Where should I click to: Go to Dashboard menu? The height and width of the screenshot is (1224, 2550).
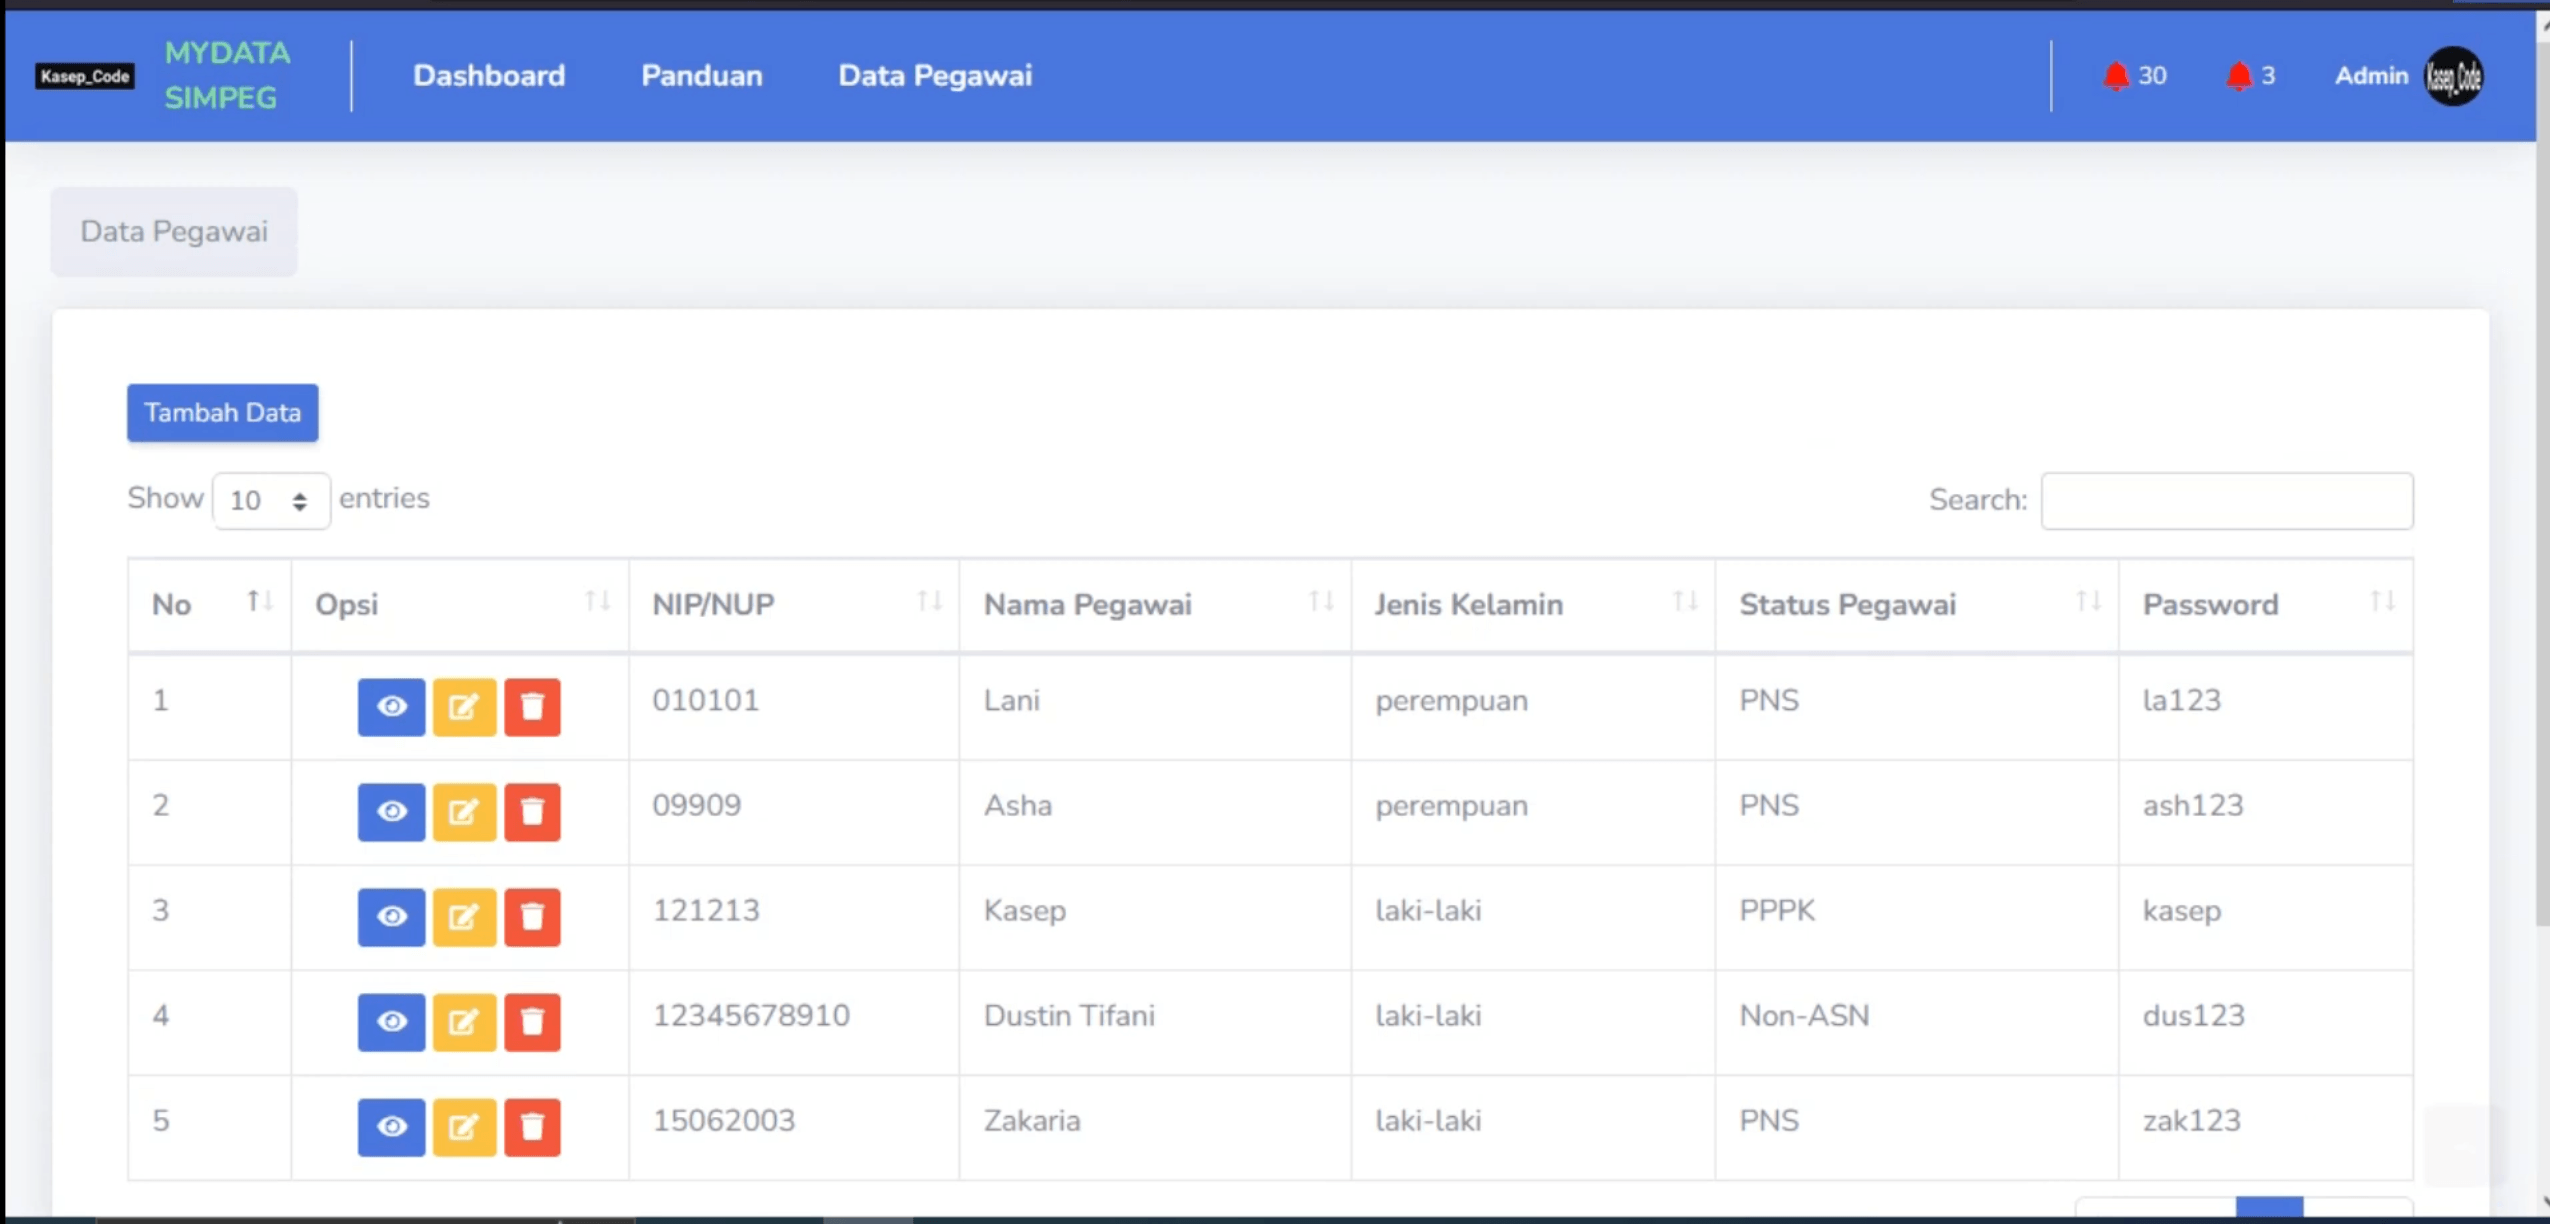click(x=489, y=76)
